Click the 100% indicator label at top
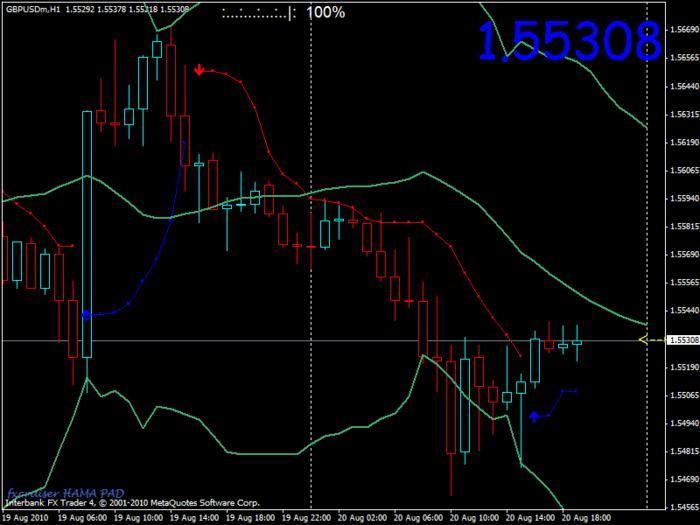Screen dimensions: 700x525 click(325, 13)
